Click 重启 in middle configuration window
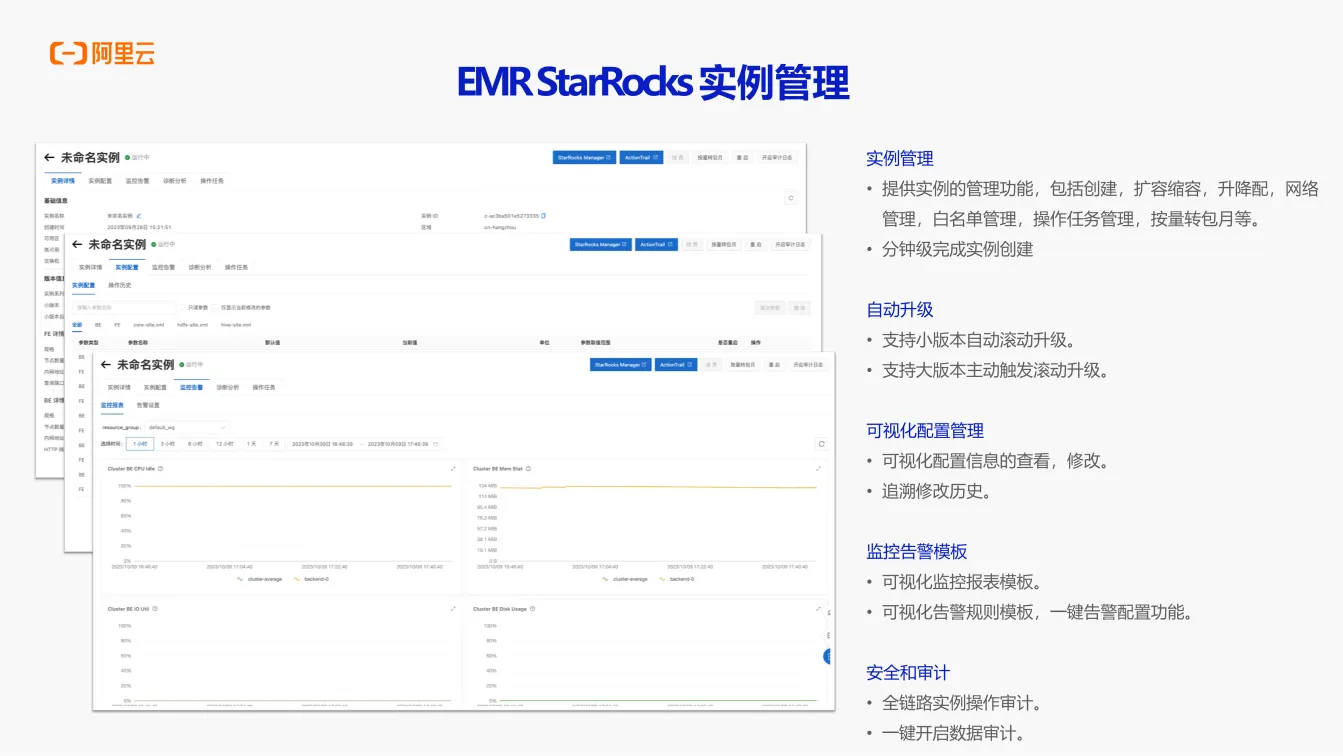This screenshot has height=756, width=1343. 755,244
